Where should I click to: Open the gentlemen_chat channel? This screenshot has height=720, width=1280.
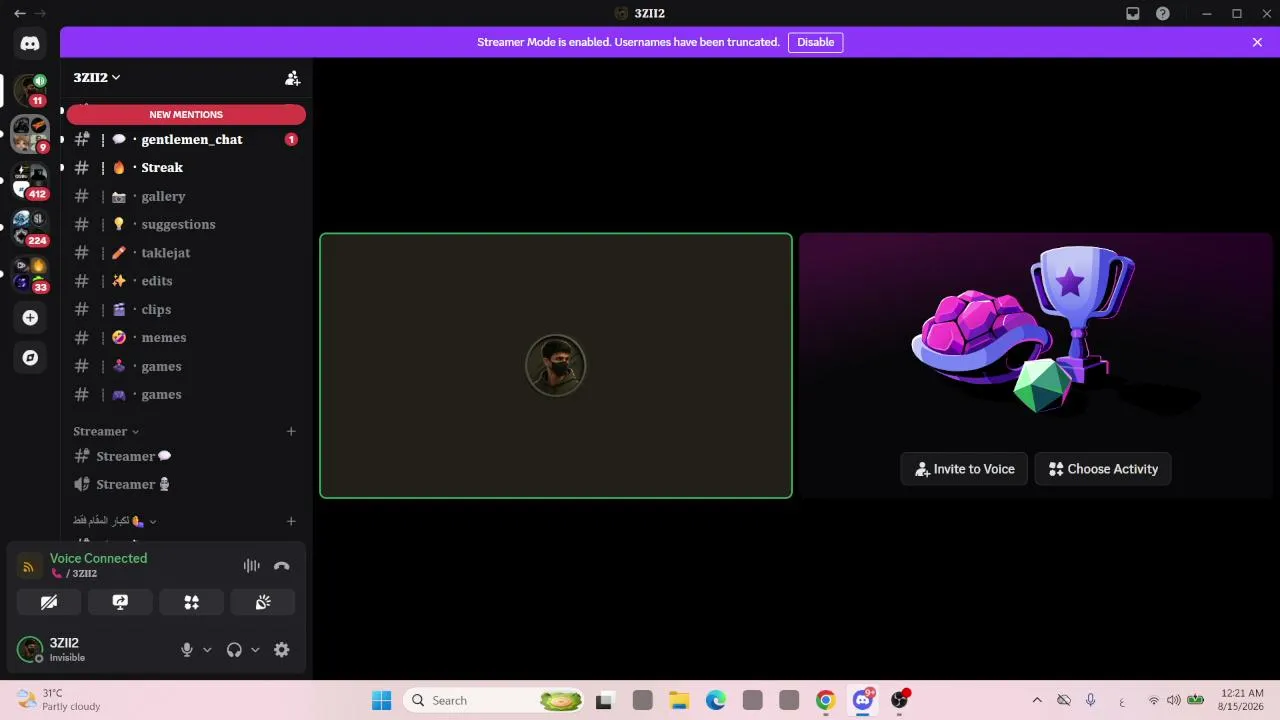[x=186, y=139]
